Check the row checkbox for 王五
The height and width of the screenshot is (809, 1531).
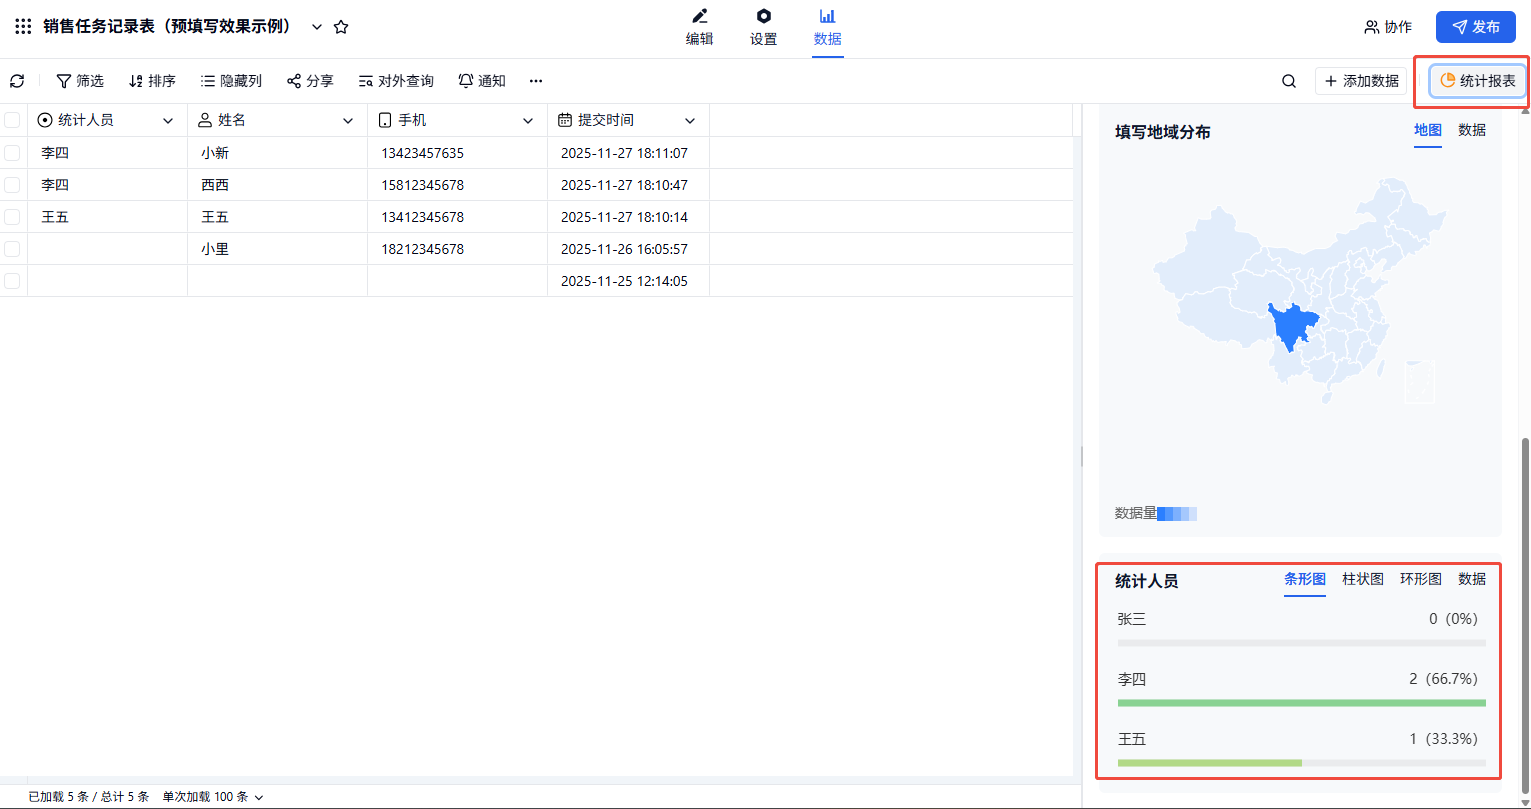tap(12, 217)
